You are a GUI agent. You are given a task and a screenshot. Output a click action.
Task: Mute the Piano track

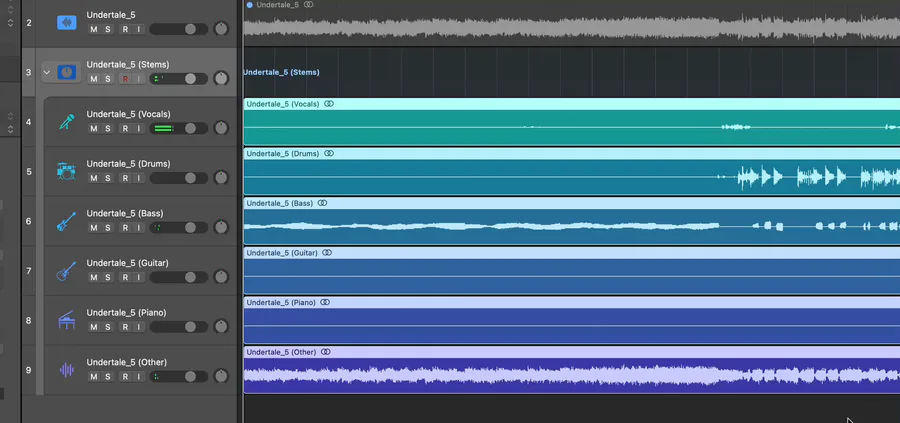pyautogui.click(x=94, y=327)
